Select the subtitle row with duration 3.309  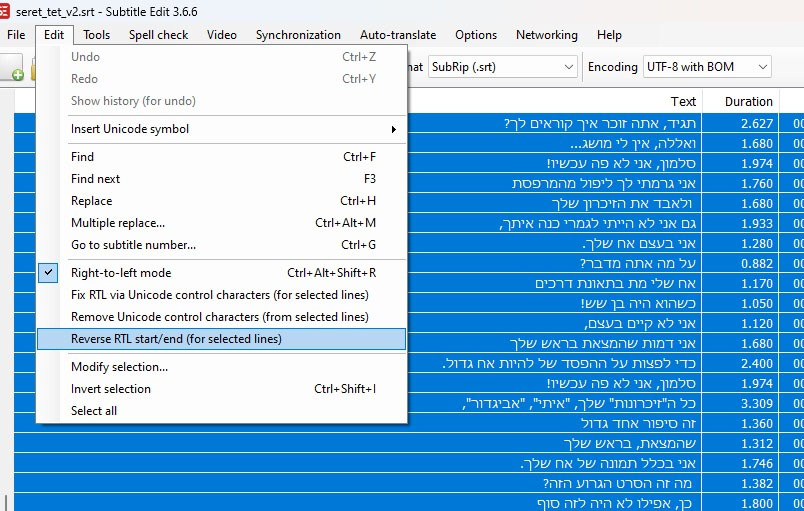pos(600,403)
